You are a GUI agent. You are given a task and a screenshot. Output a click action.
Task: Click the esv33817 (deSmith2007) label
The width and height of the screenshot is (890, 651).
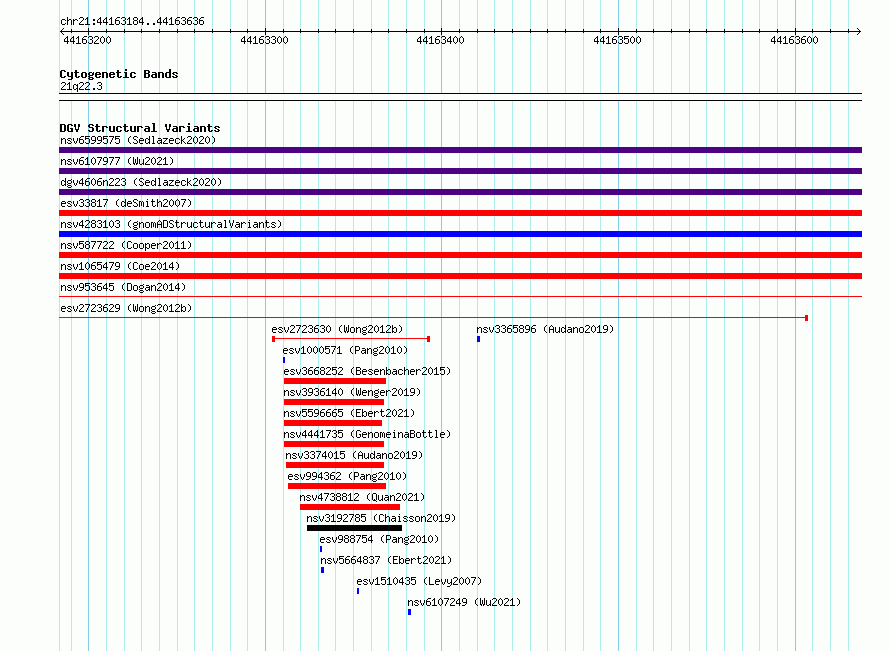coord(126,203)
